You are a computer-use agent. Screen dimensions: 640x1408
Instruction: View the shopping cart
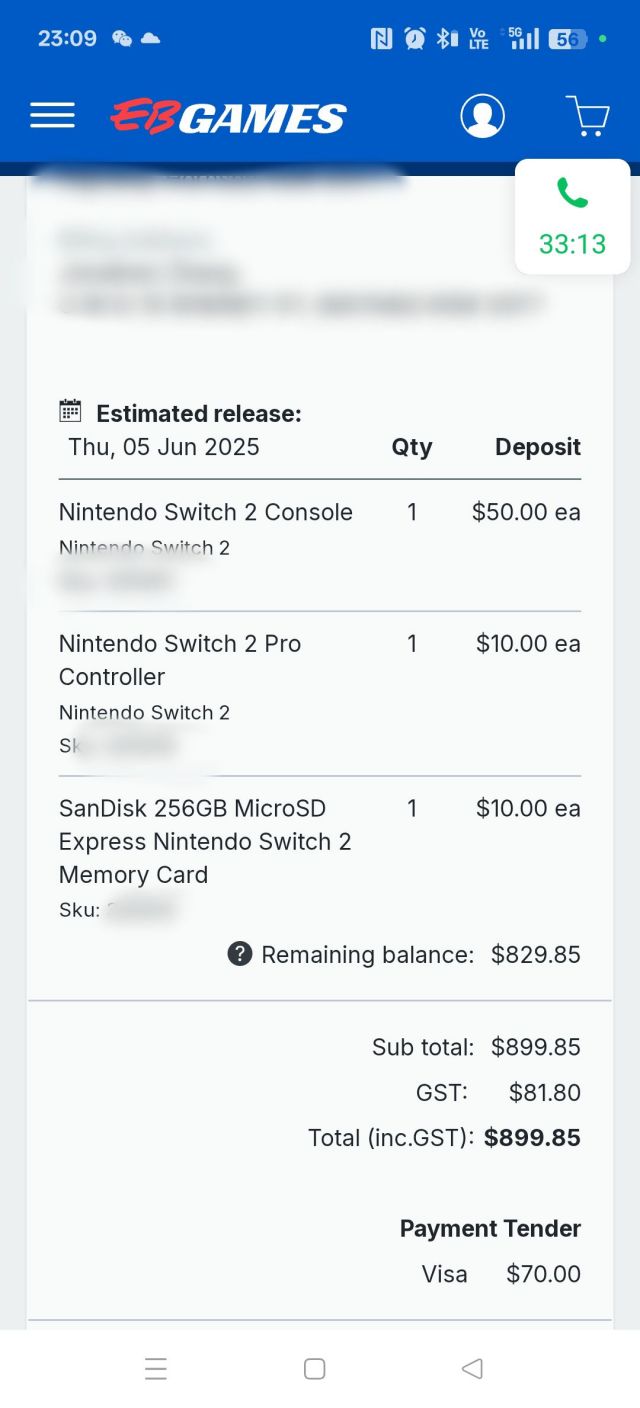[587, 116]
